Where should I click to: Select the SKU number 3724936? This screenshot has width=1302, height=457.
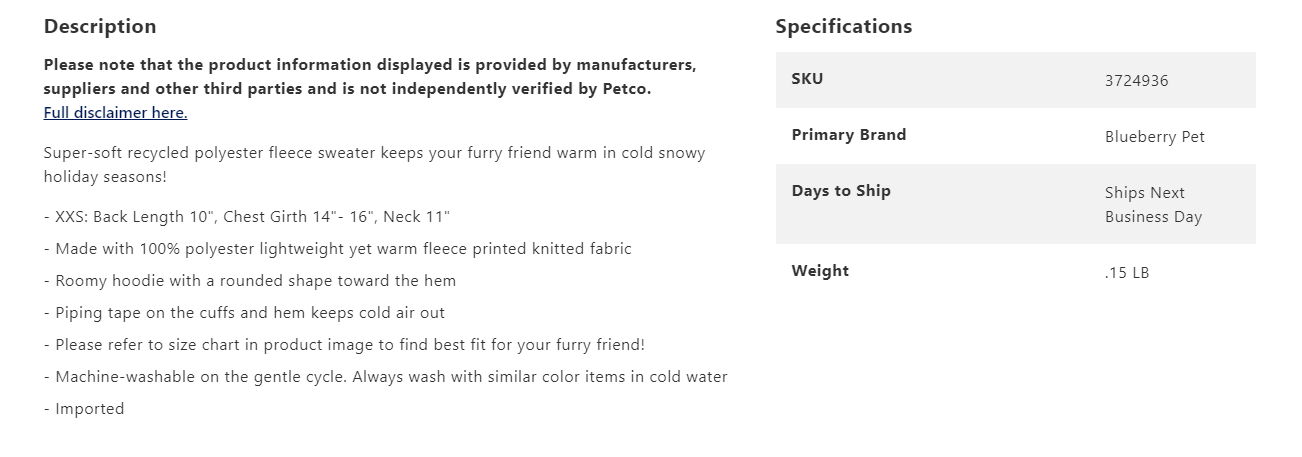point(1136,81)
